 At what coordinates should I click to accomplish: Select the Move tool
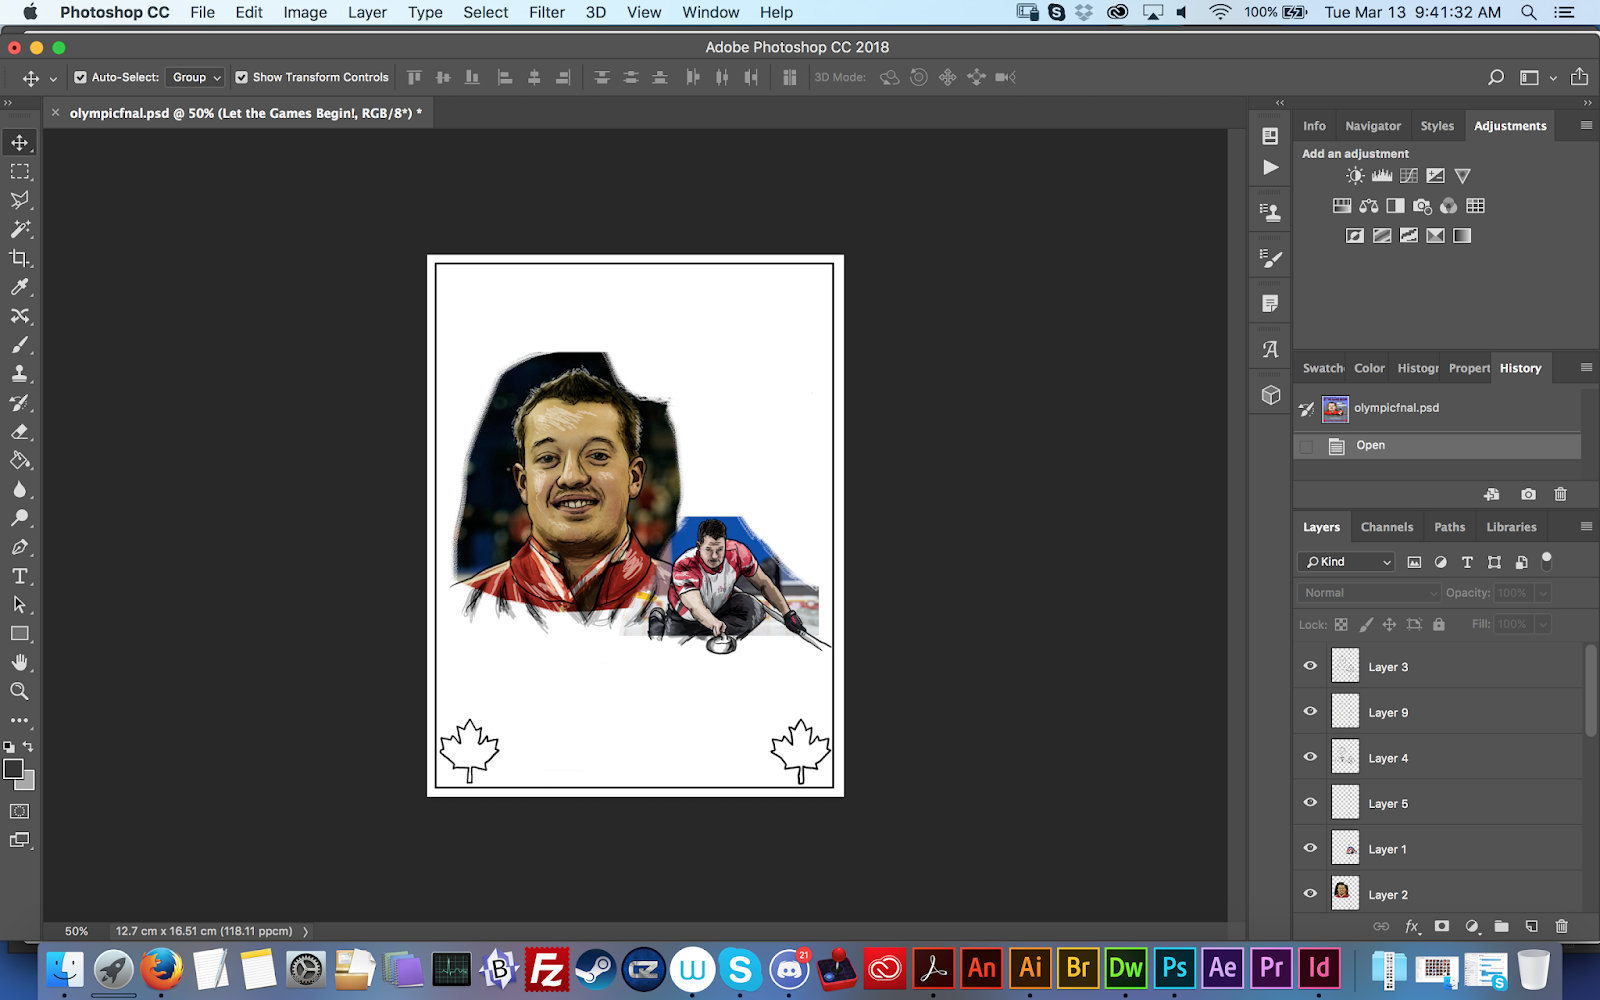click(x=20, y=143)
